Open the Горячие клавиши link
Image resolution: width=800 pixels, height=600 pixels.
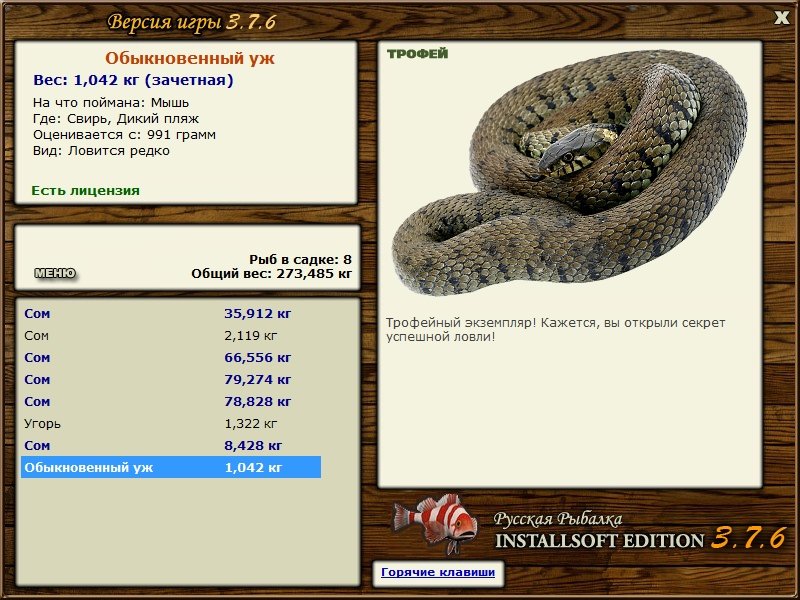pos(438,572)
